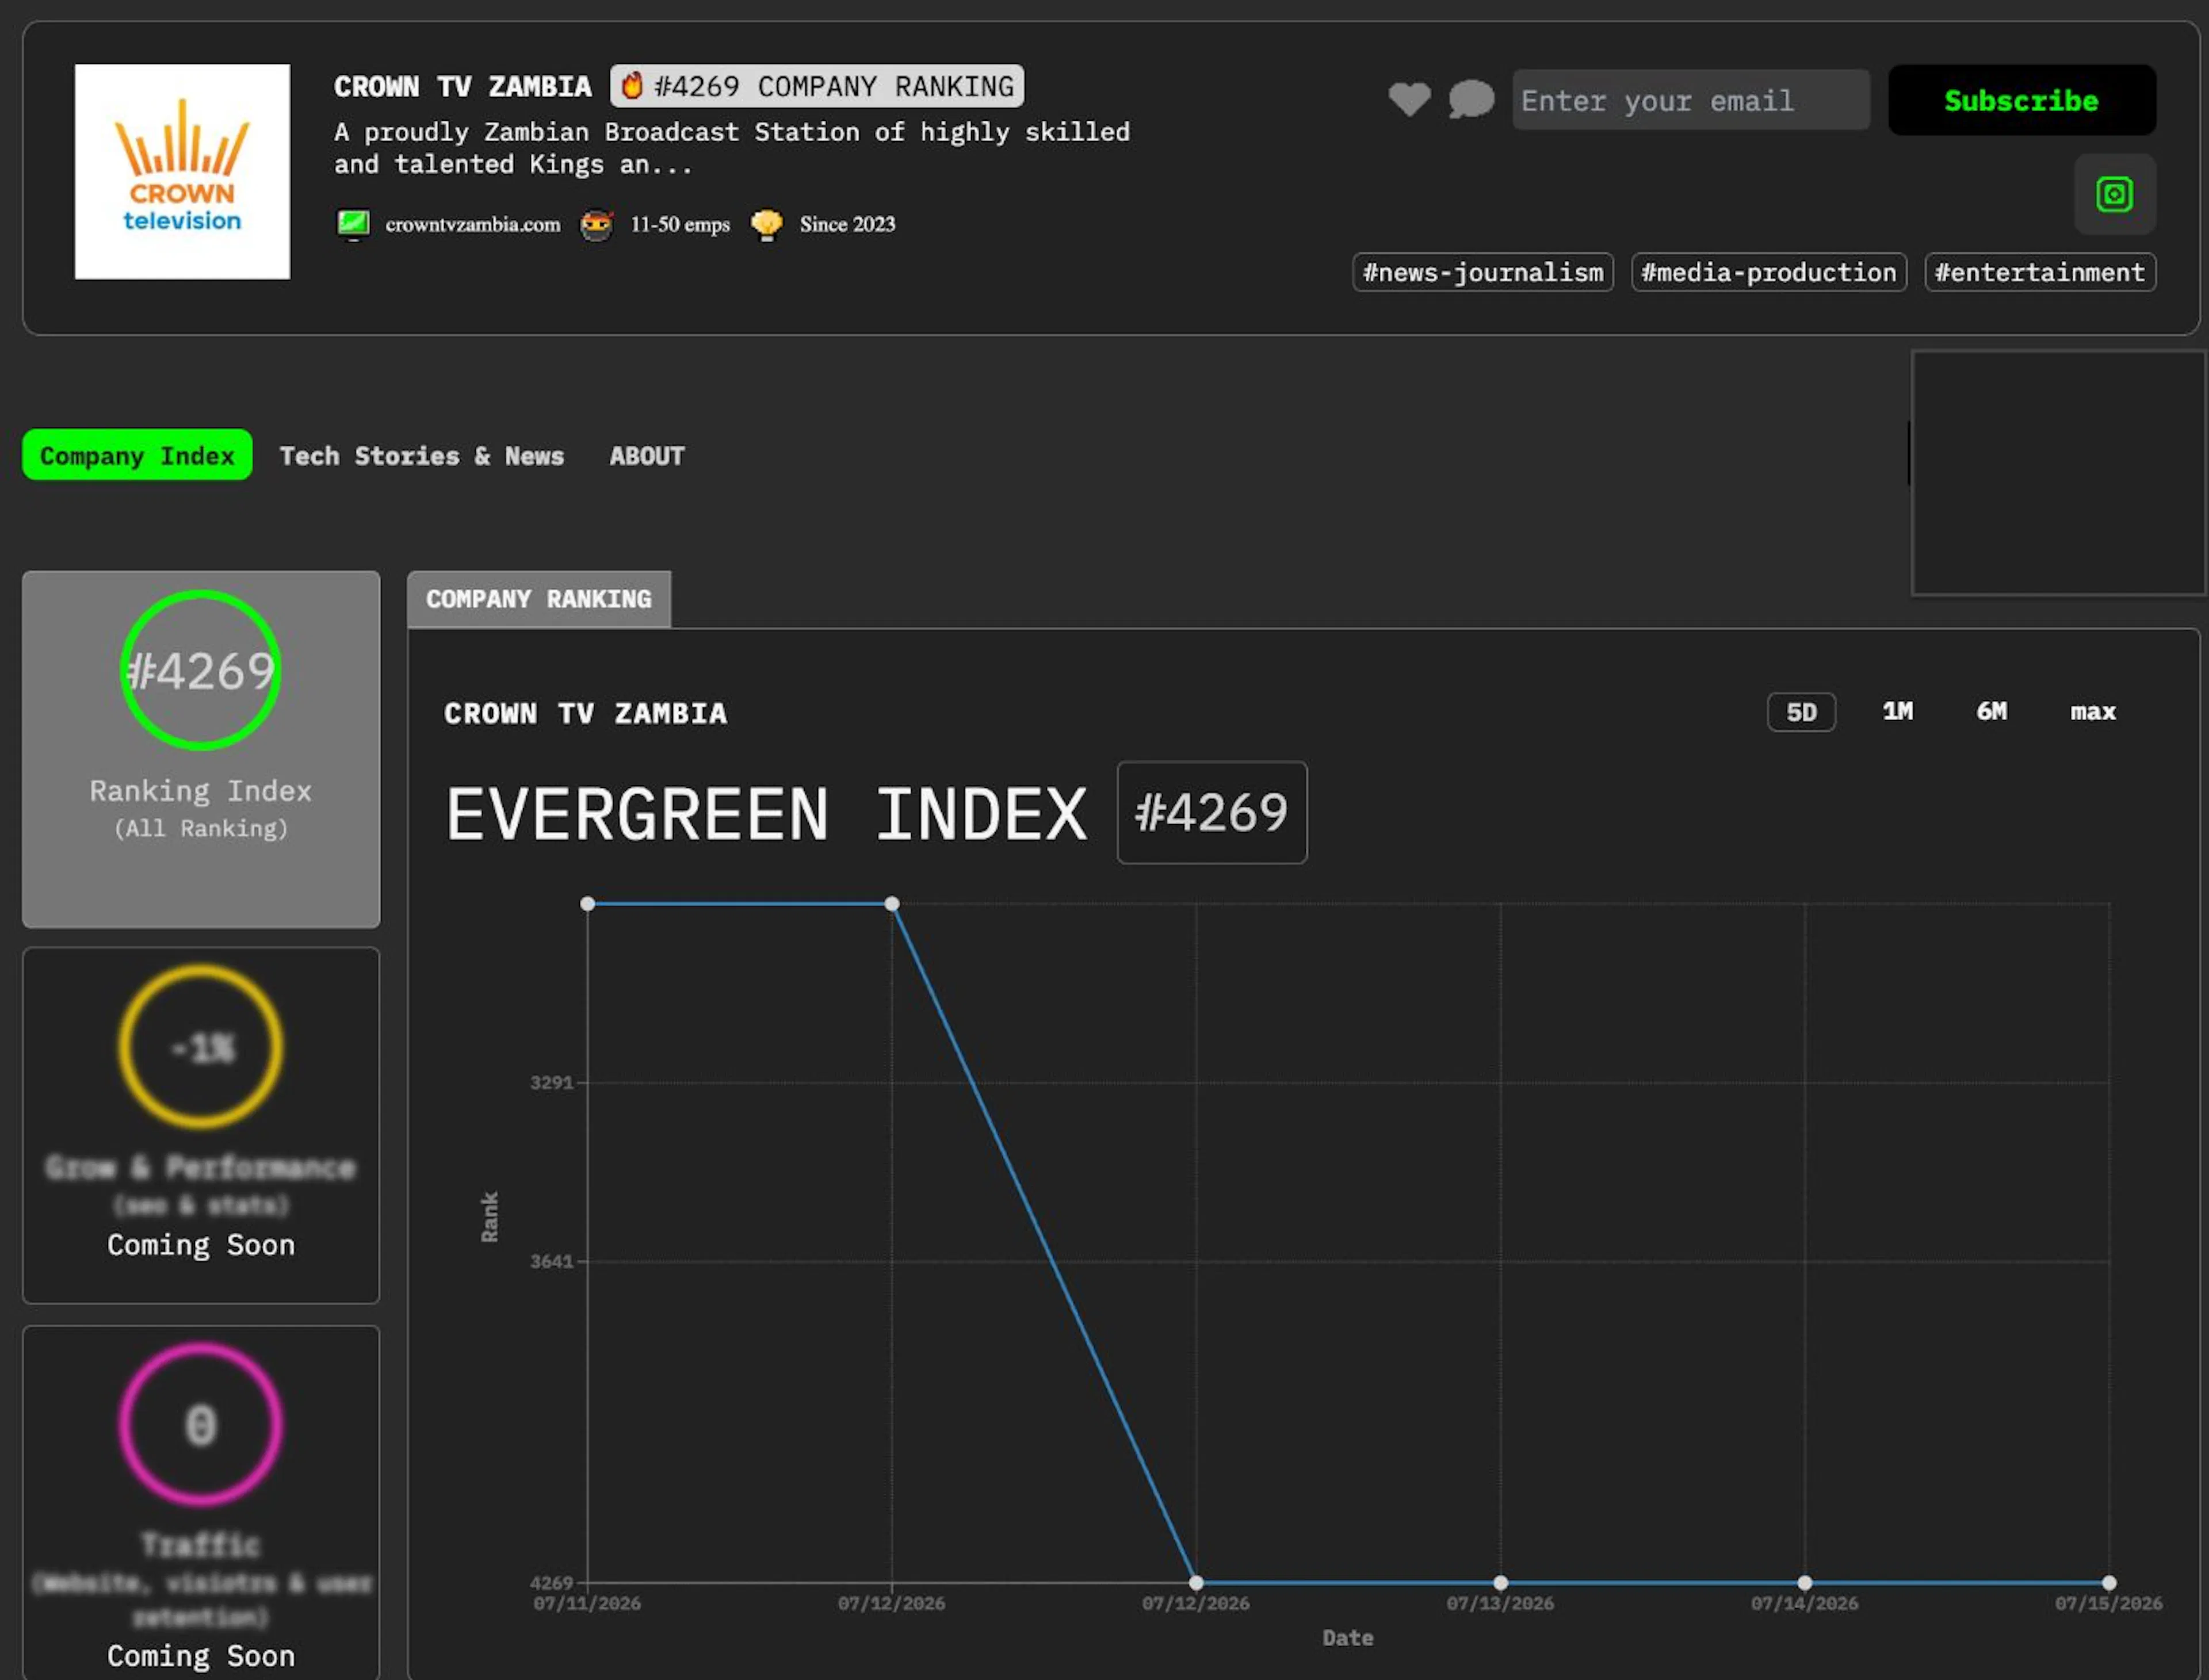Click the website monitor icon
This screenshot has width=2209, height=1680.
[353, 224]
